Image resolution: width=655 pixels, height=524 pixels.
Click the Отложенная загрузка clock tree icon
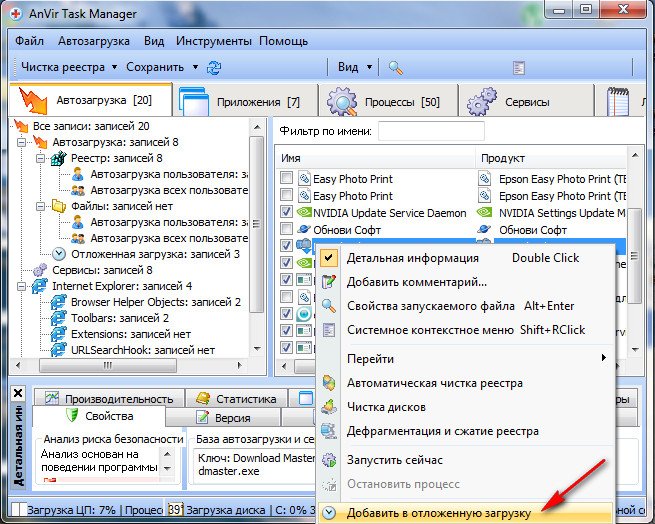click(x=59, y=254)
